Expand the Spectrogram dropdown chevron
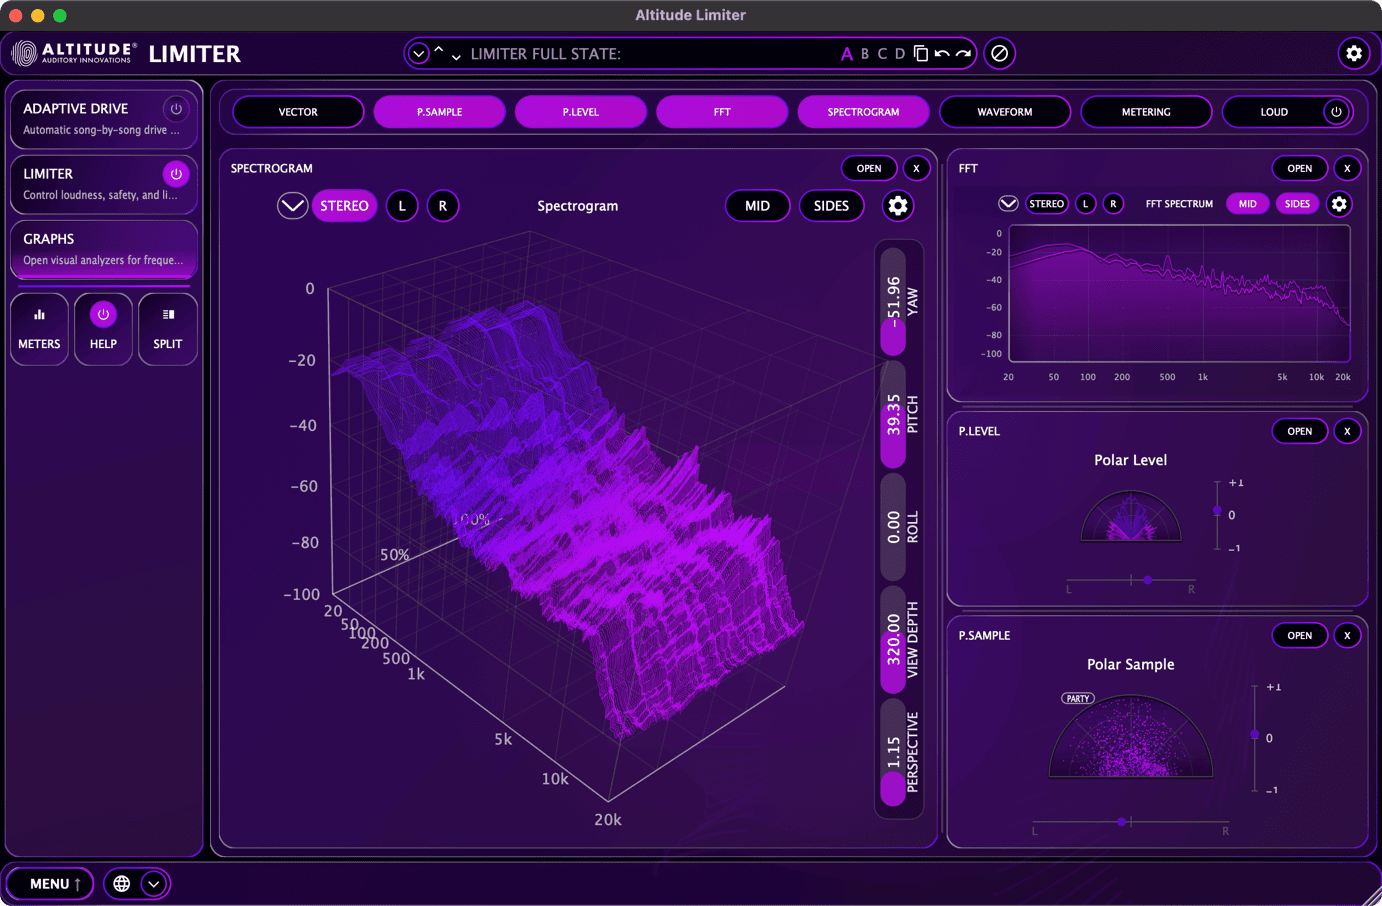1382x906 pixels. click(x=292, y=206)
